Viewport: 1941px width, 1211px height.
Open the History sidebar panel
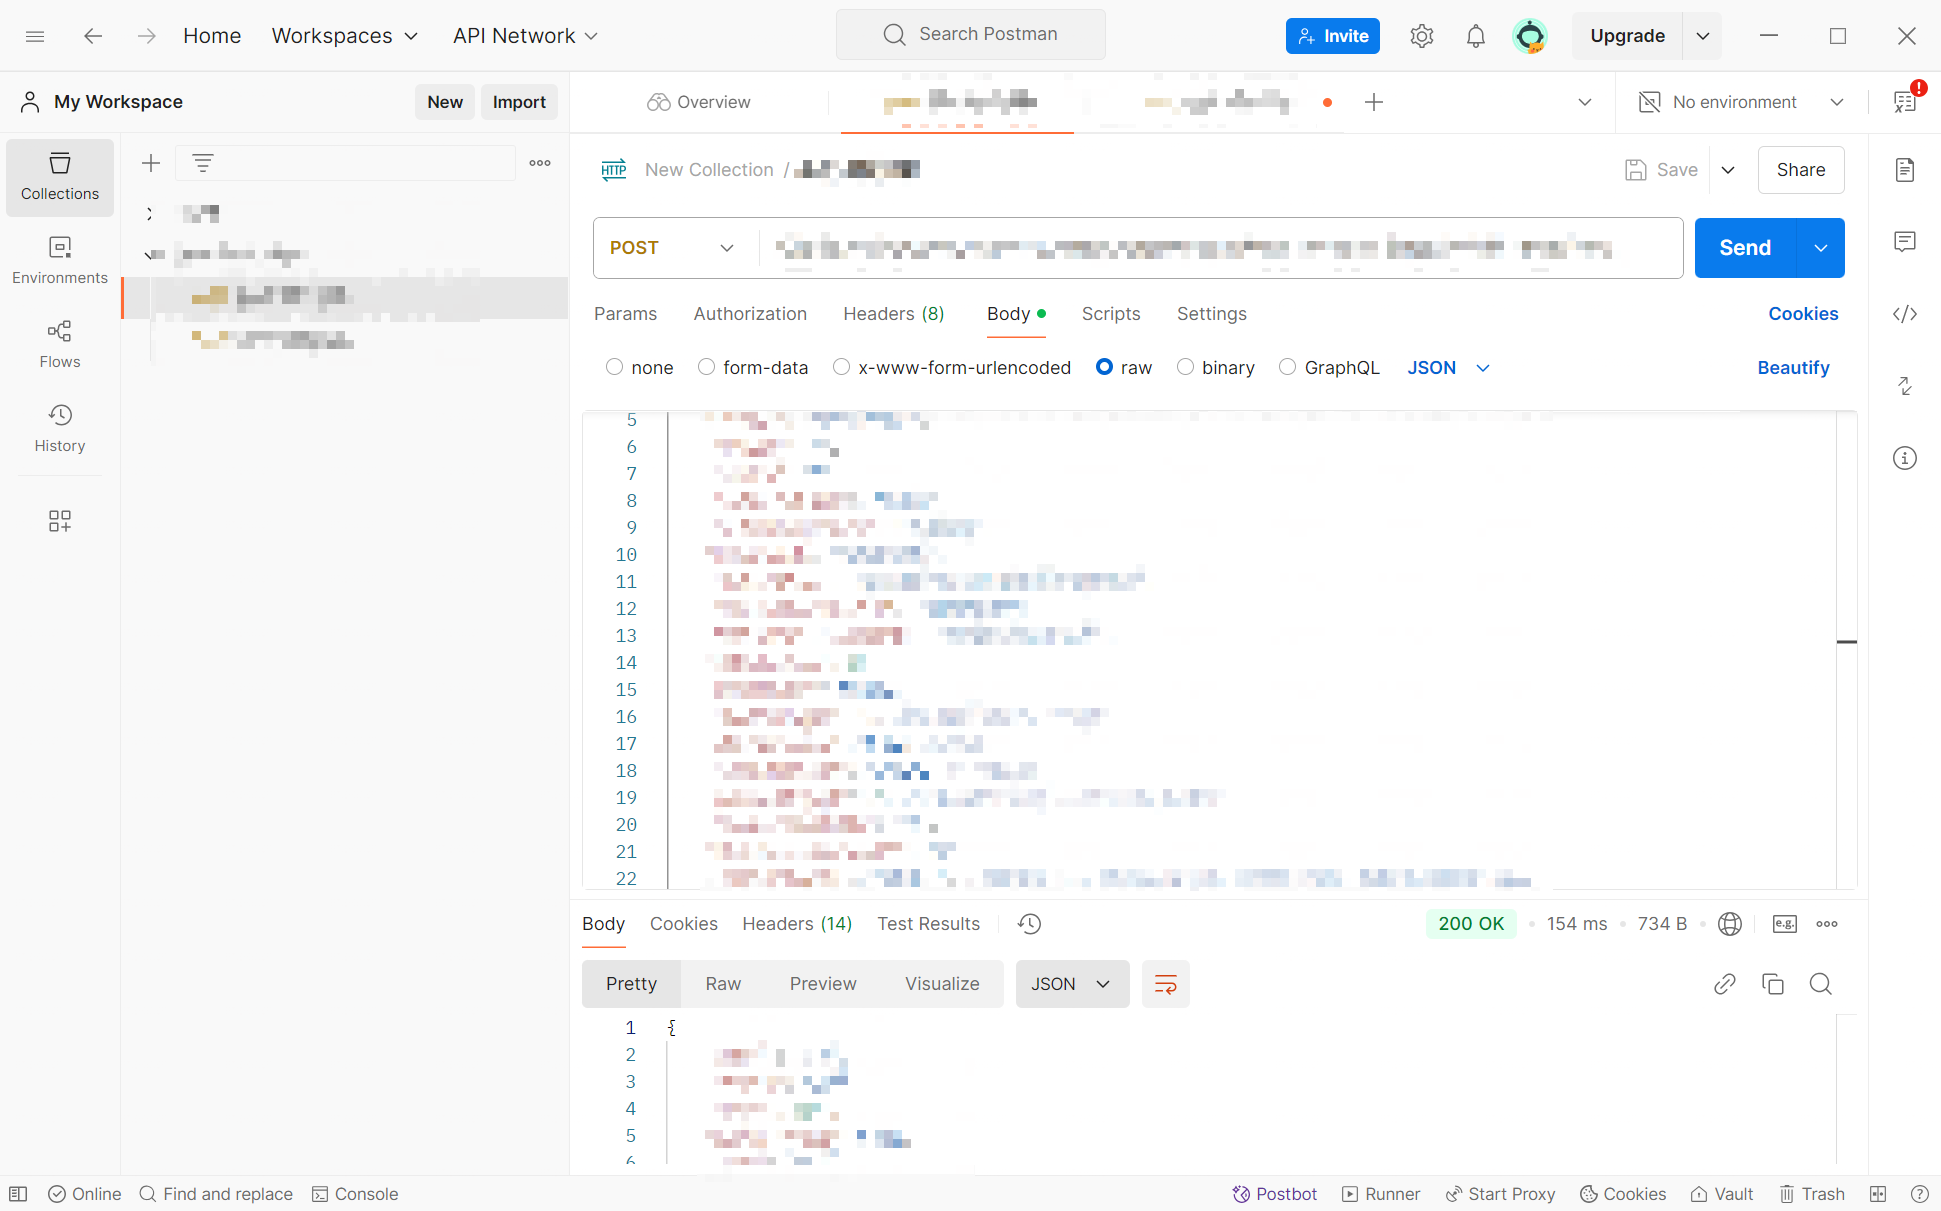60,428
